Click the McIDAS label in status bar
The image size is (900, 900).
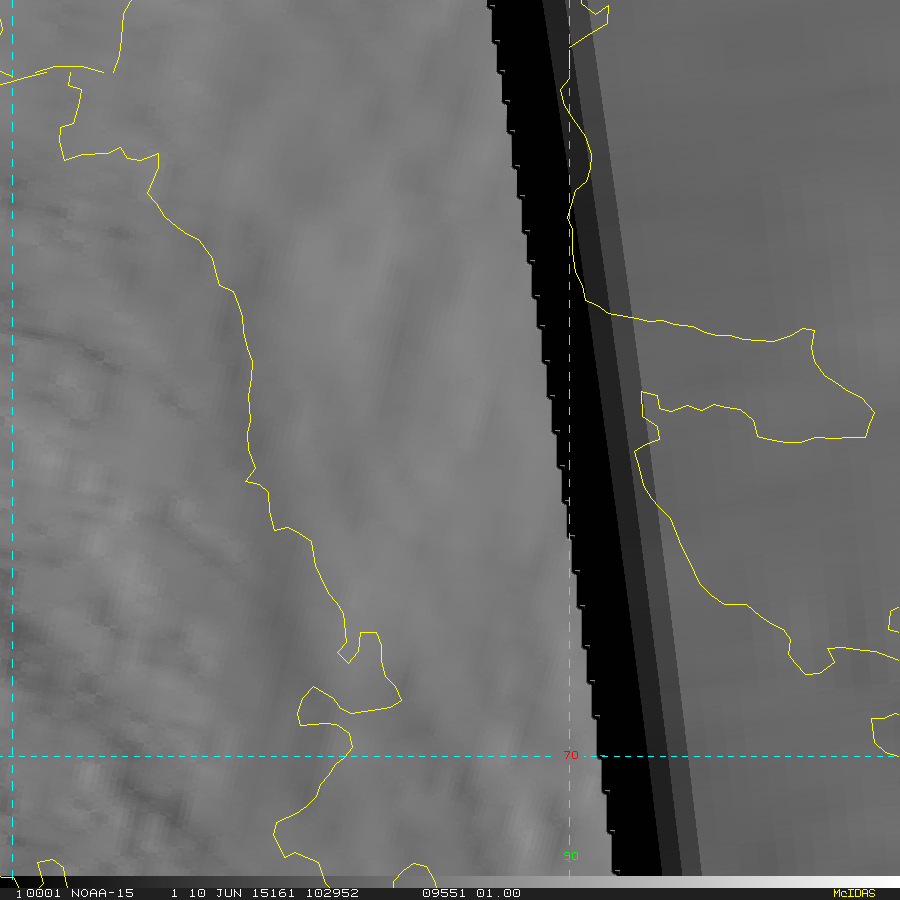(x=854, y=893)
